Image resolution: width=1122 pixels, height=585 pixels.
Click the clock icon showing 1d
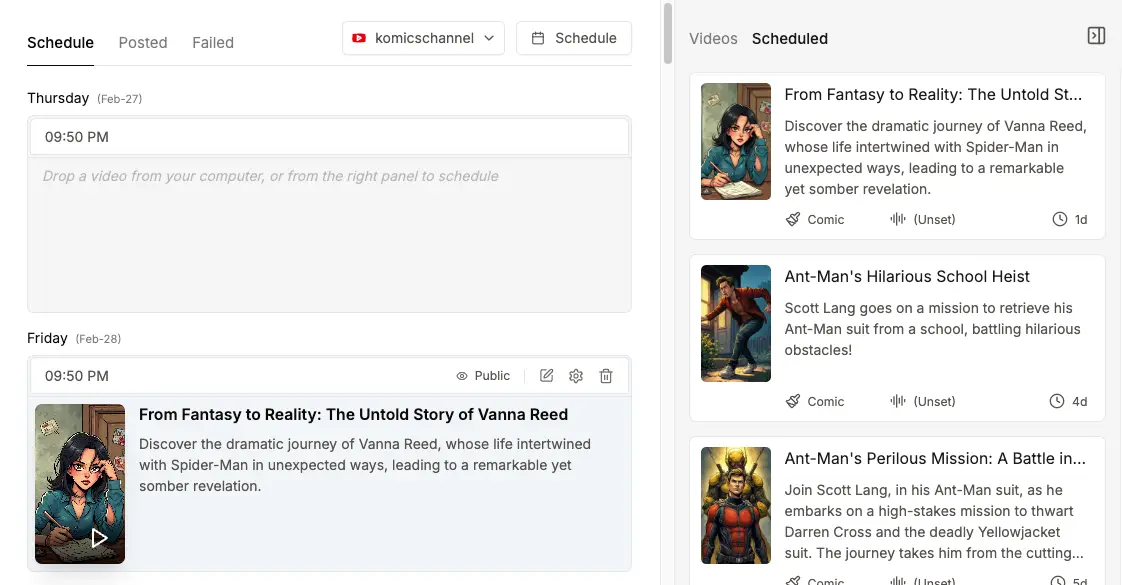click(x=1060, y=219)
